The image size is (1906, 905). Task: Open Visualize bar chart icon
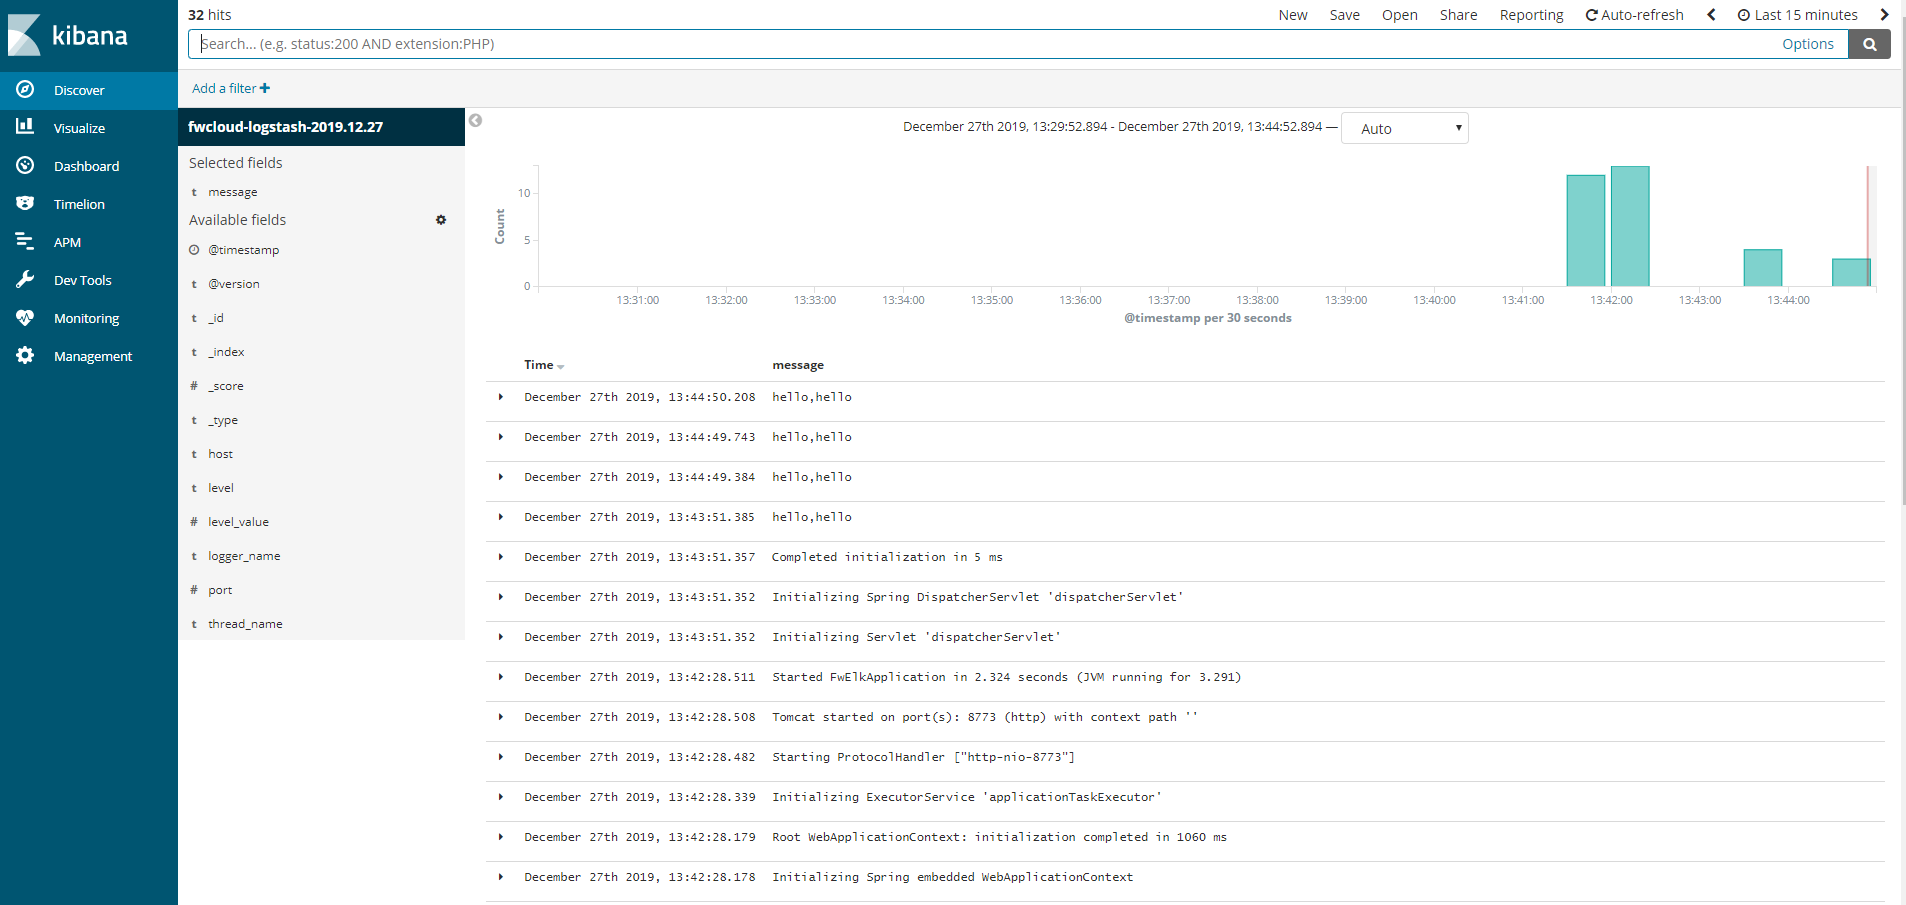25,127
